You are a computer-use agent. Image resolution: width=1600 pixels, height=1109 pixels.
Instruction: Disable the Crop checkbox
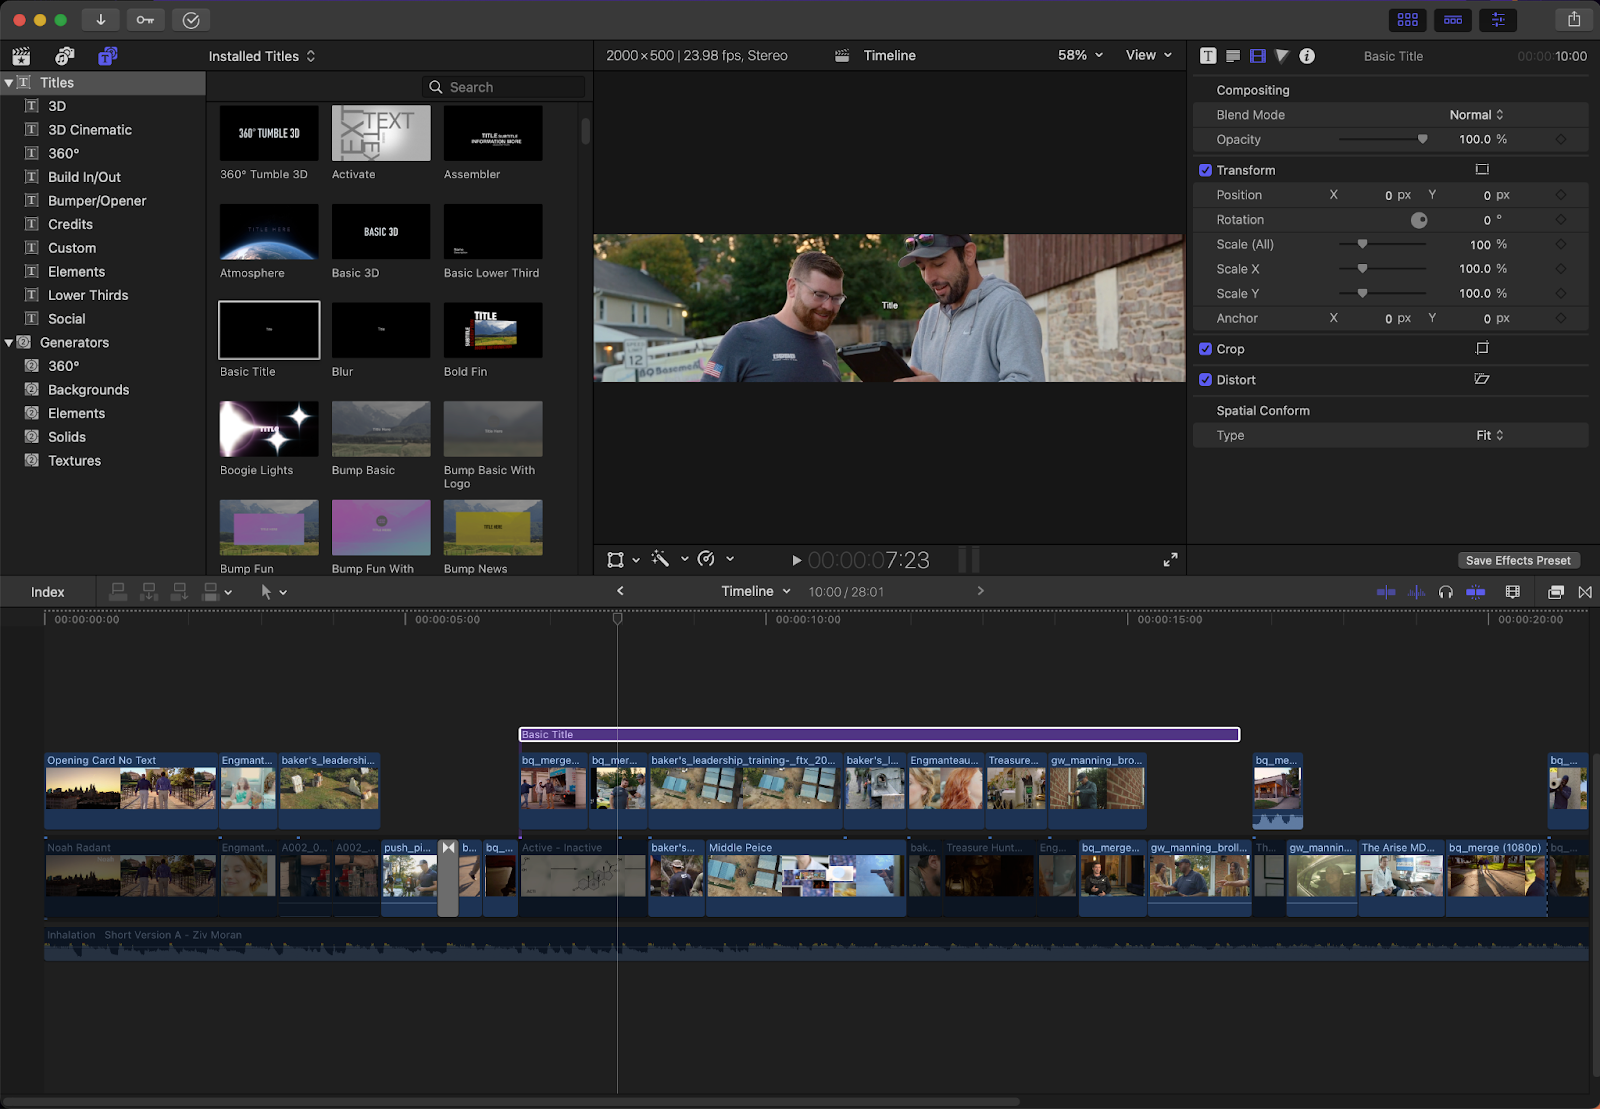[x=1205, y=349]
